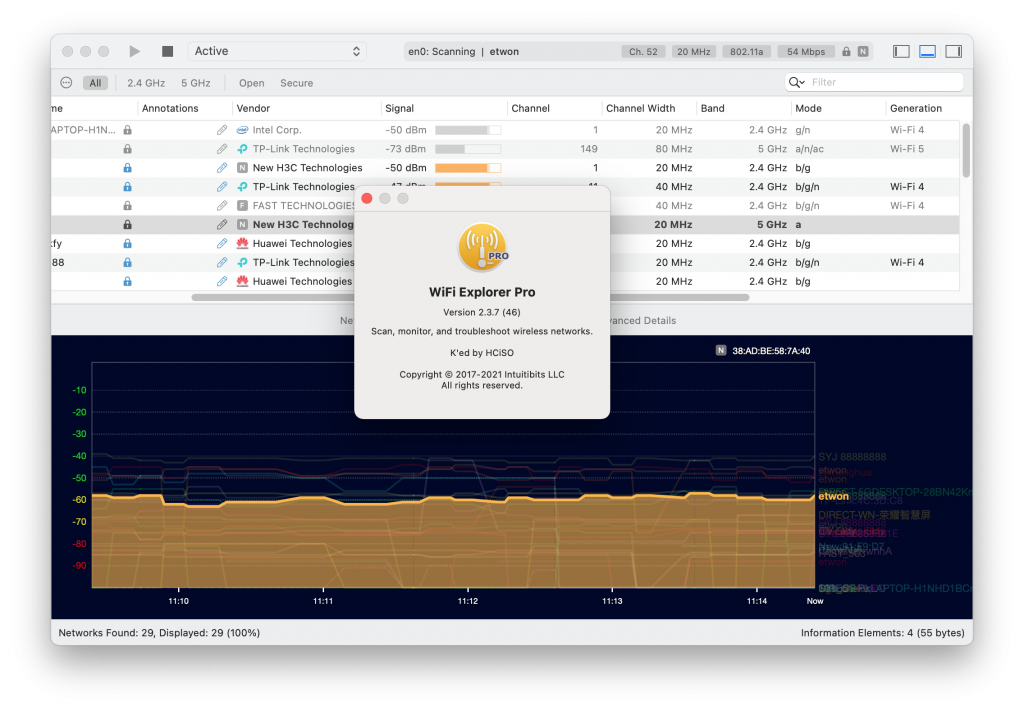Click the WiFi Explorer Pro app icon
The image size is (1024, 712).
(x=482, y=248)
